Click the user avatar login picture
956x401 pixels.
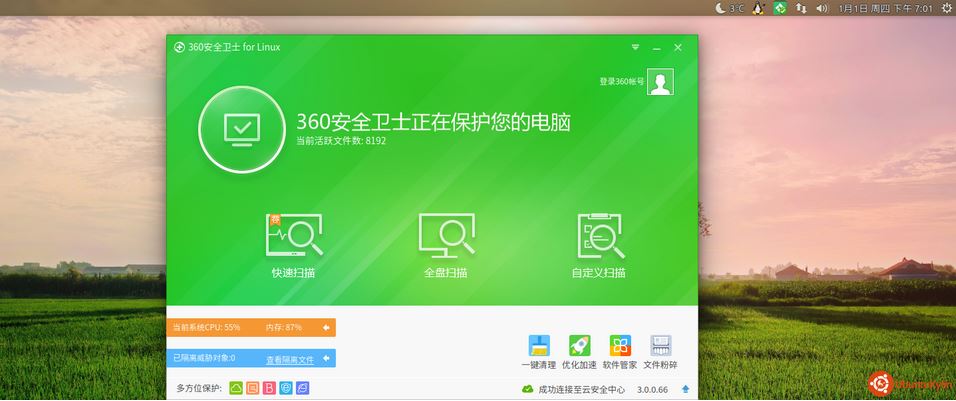[x=660, y=82]
